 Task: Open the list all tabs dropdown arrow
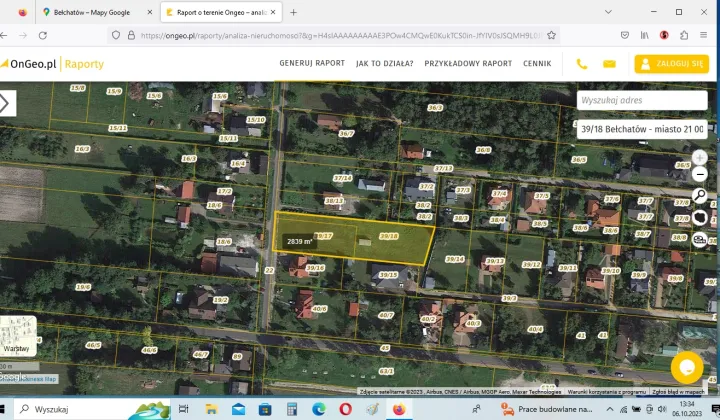click(608, 12)
